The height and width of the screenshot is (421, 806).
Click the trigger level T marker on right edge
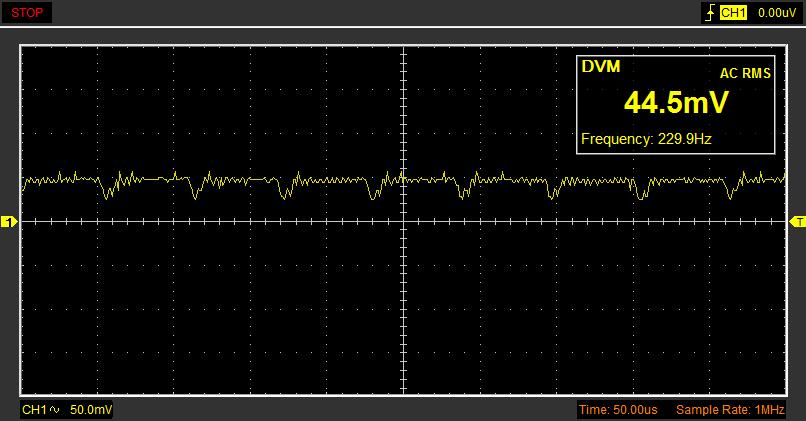pos(797,222)
